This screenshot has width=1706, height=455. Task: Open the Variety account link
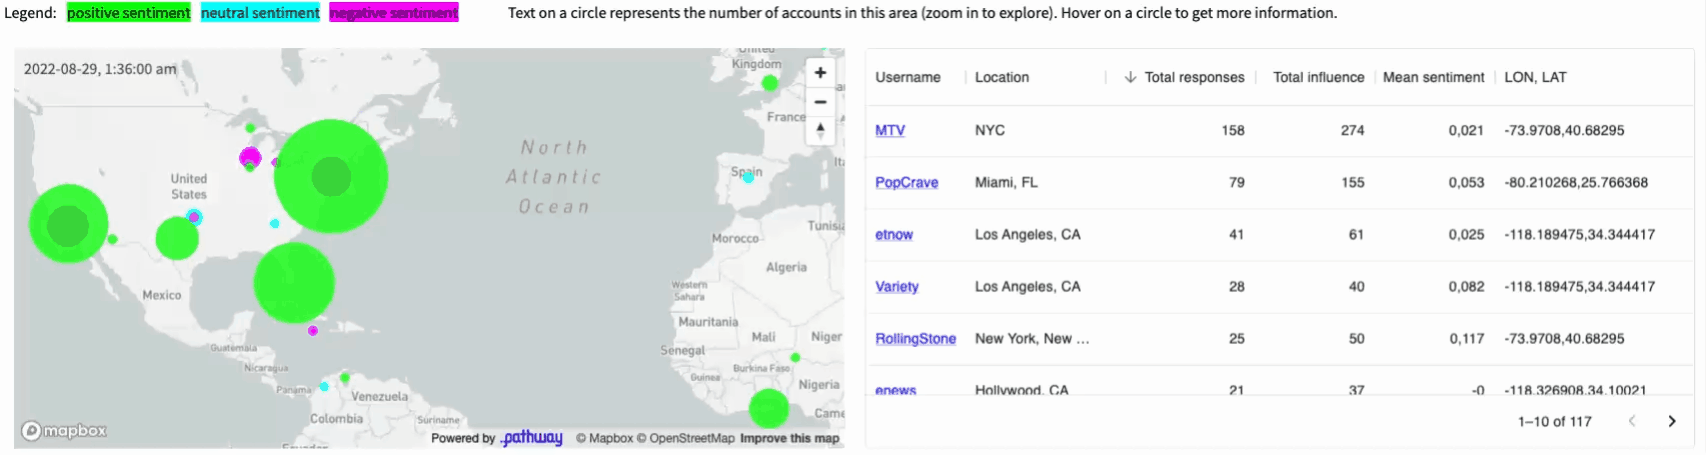(x=896, y=286)
